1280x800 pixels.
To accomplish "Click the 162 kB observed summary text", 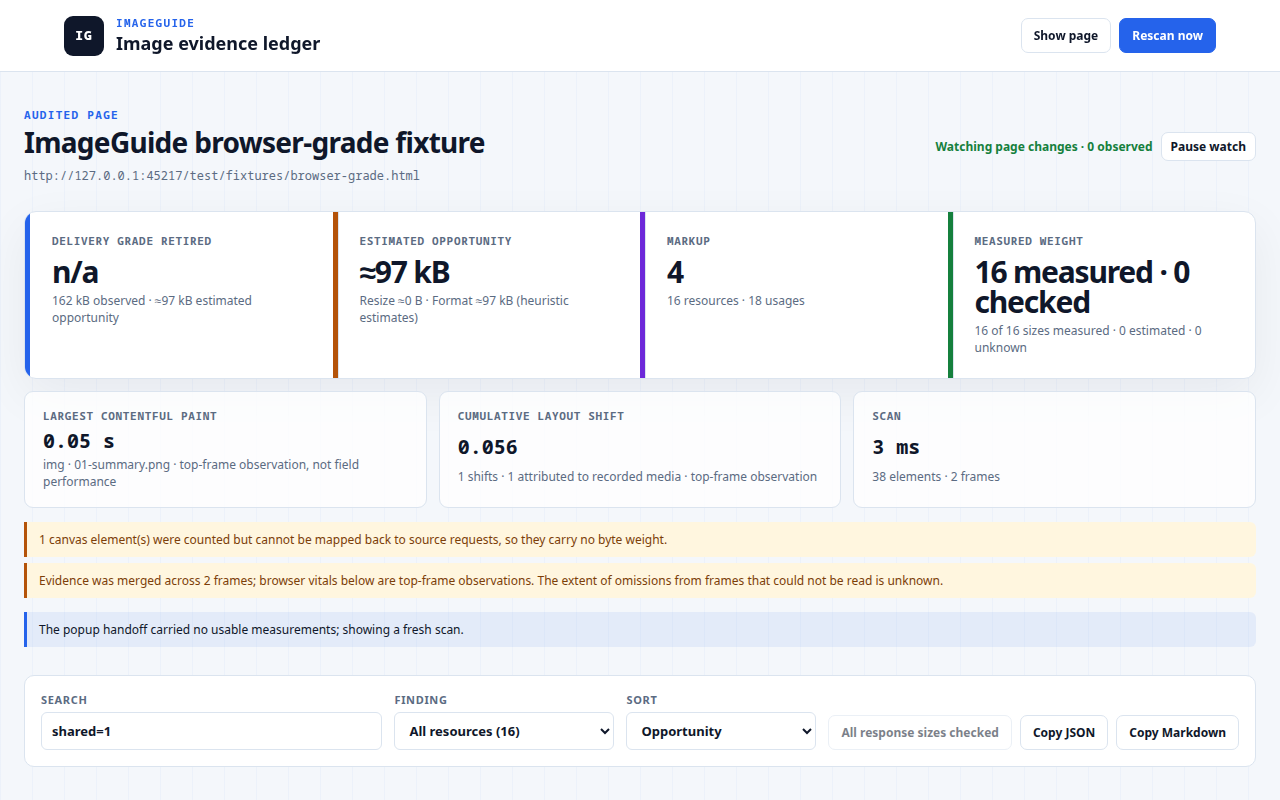I will click(x=152, y=309).
